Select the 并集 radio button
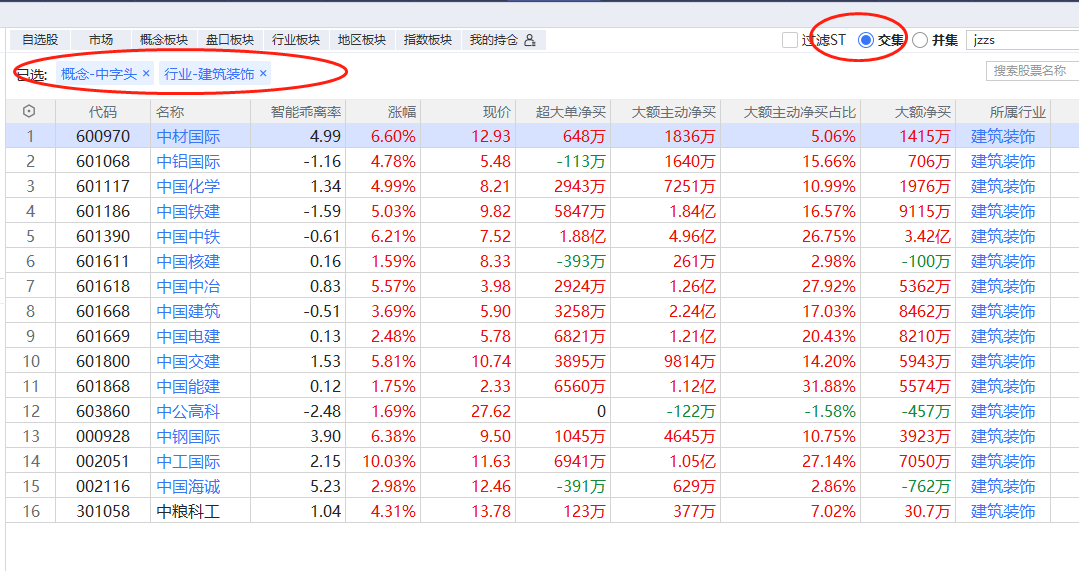This screenshot has width=1079, height=571. pos(920,40)
